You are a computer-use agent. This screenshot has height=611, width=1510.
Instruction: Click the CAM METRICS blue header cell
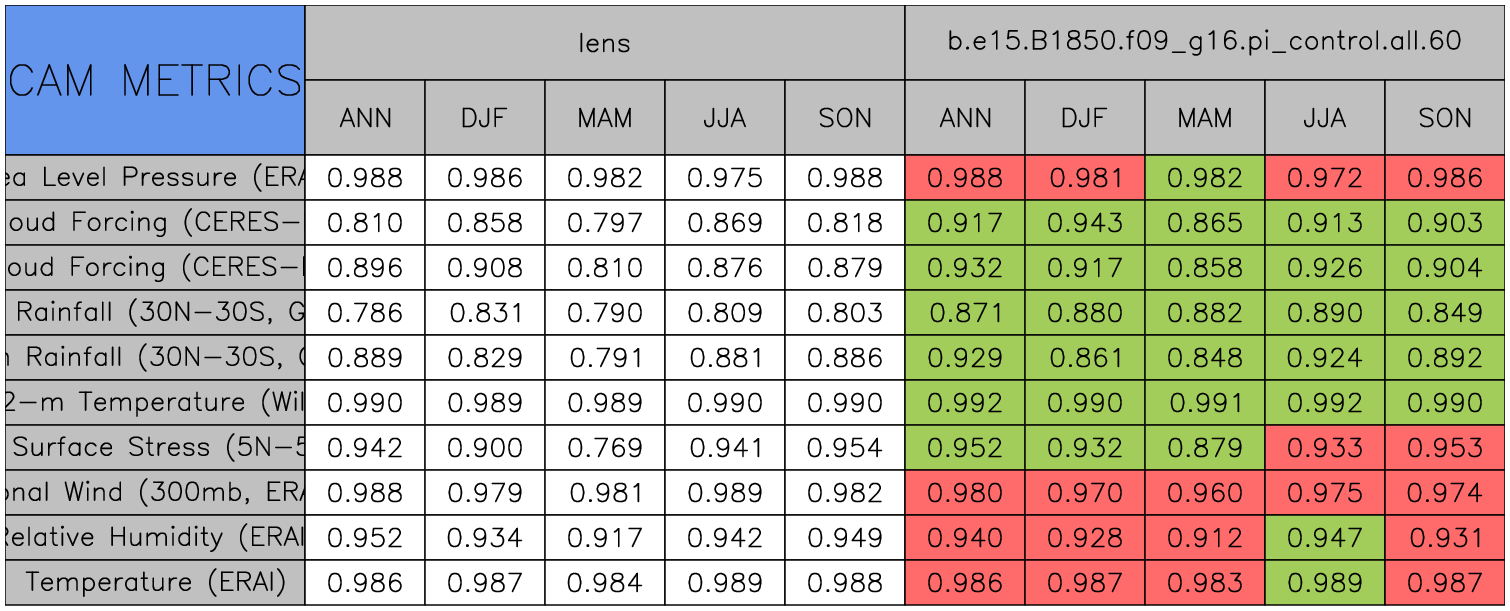pos(155,80)
